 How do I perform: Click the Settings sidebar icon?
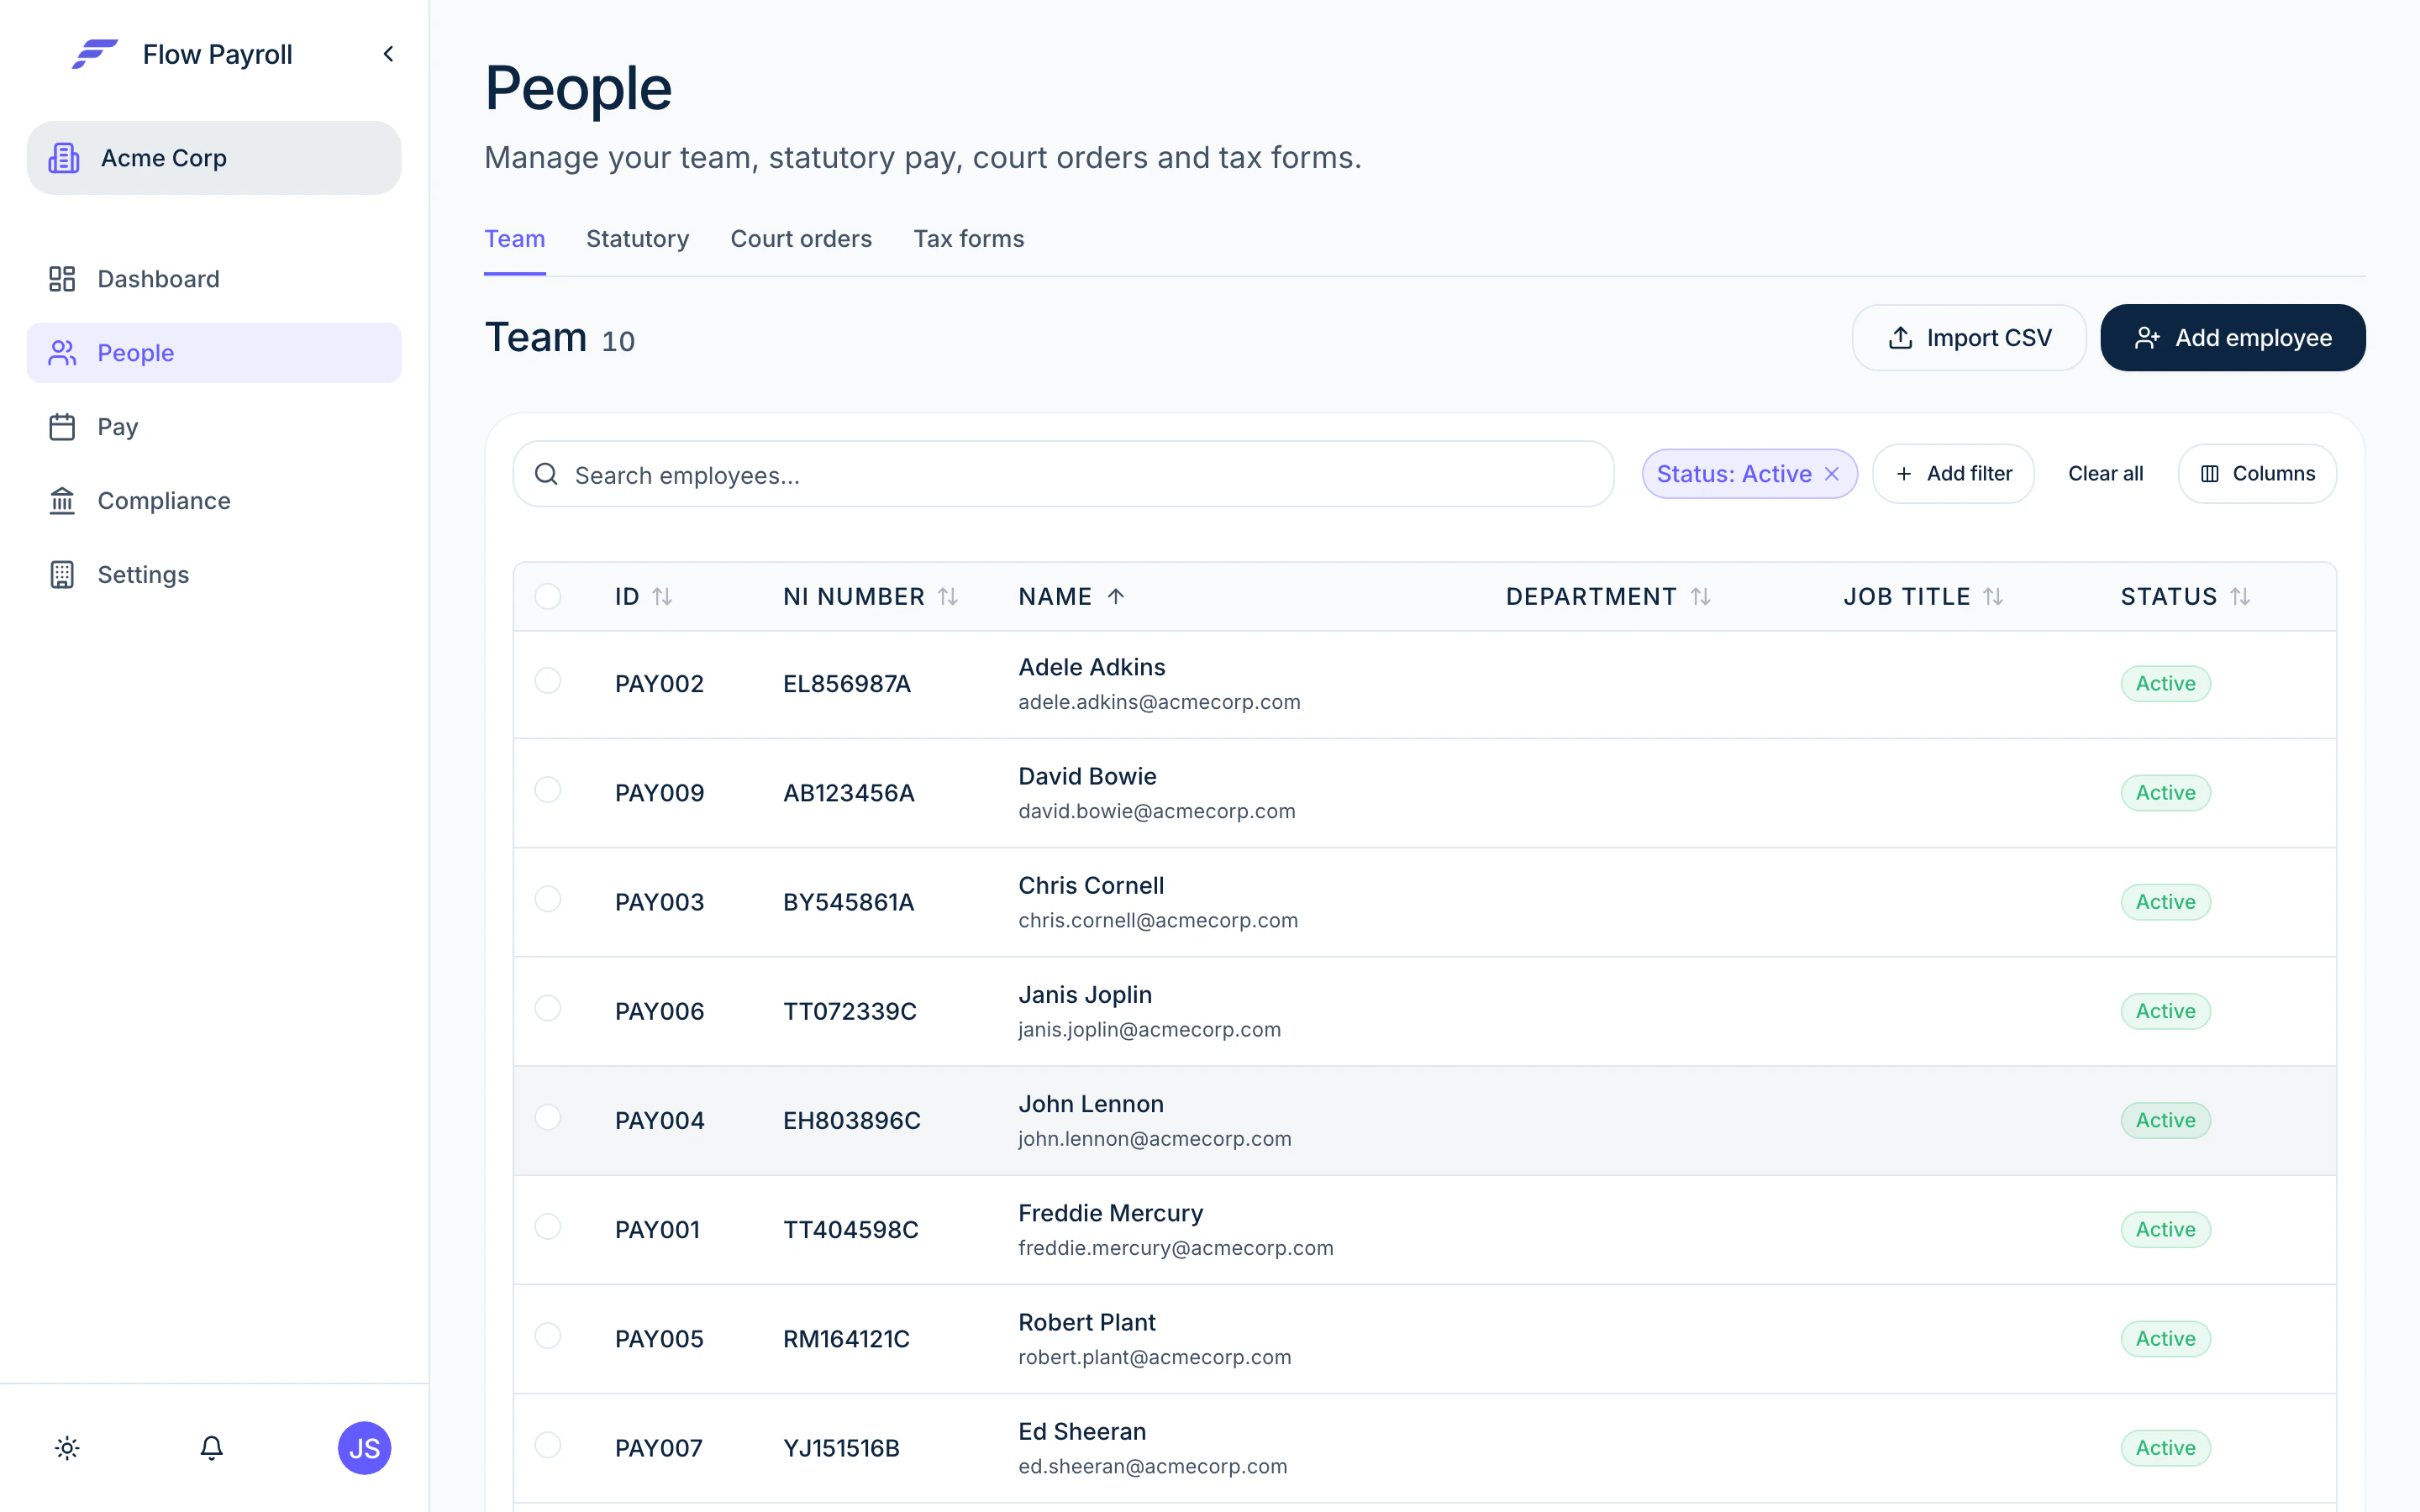62,575
